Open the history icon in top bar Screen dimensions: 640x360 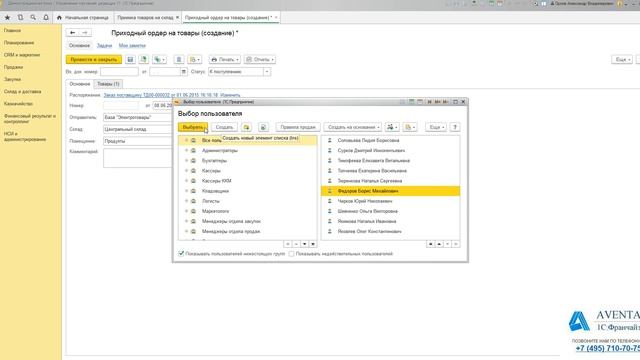[x=20, y=18]
